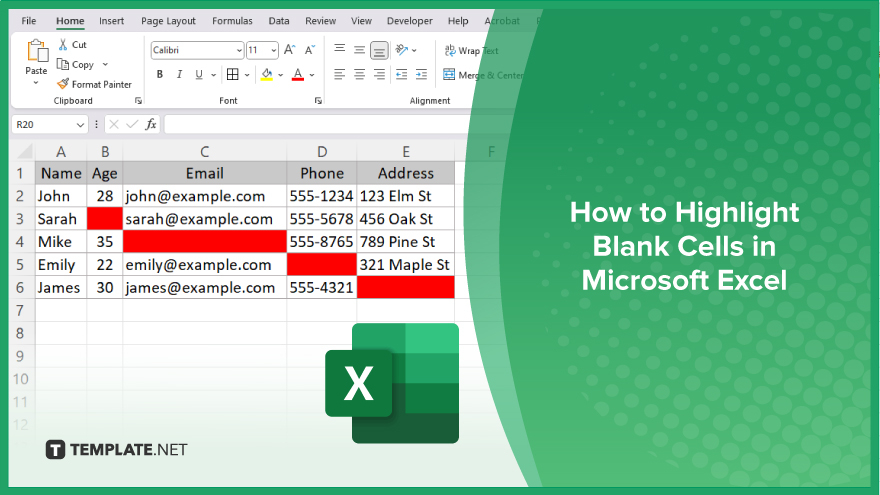Switch to the Insert tab
The width and height of the screenshot is (880, 495).
111,21
